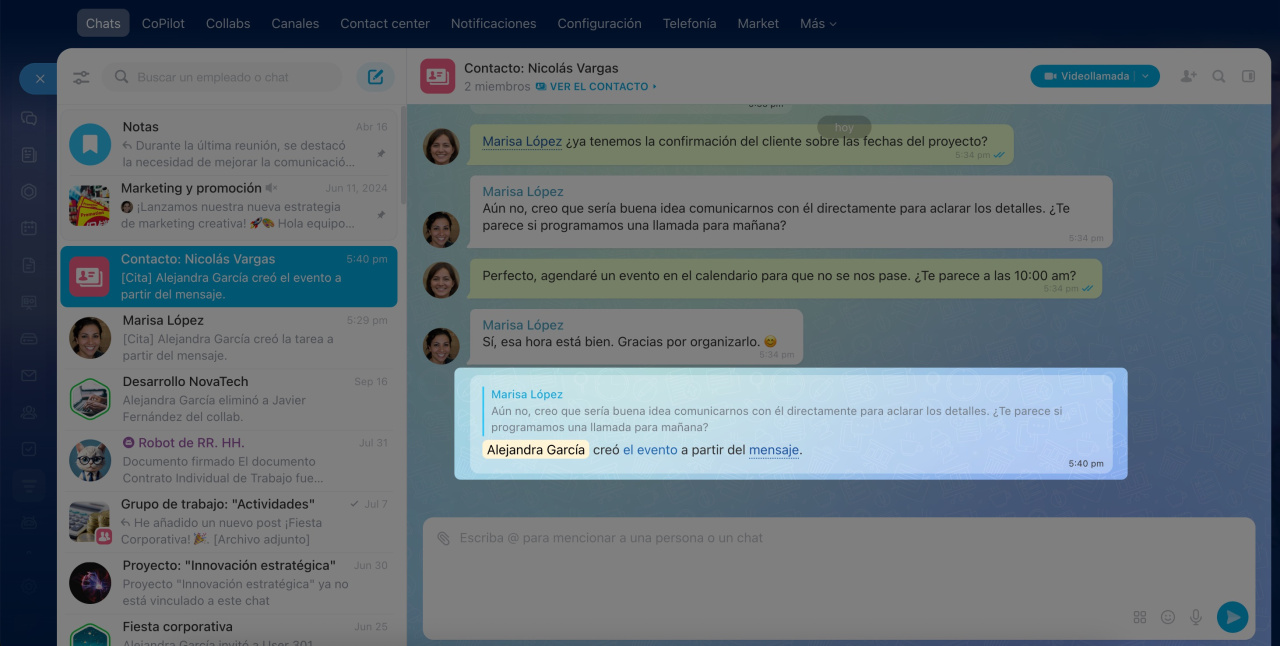Open the 'el evento' link in message
1280x646 pixels.
click(x=650, y=450)
